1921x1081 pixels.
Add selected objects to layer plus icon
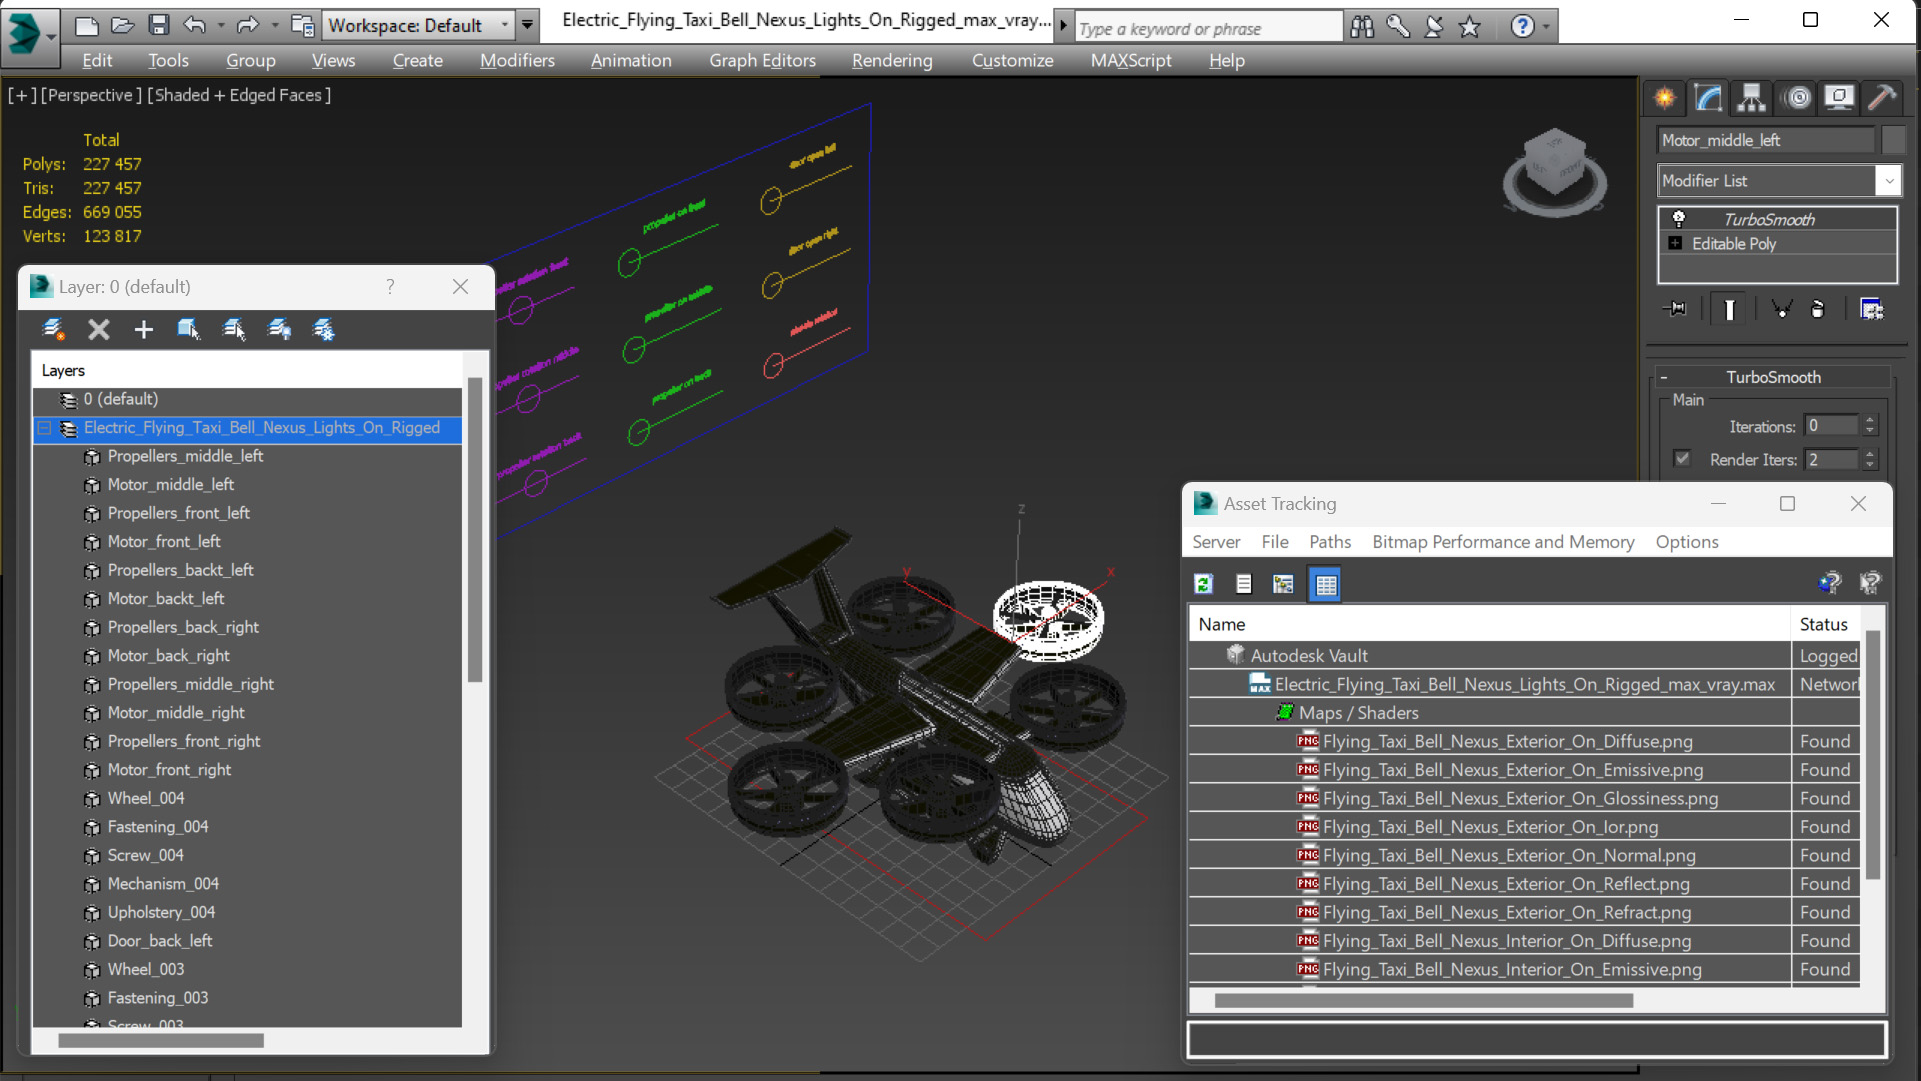click(x=144, y=329)
